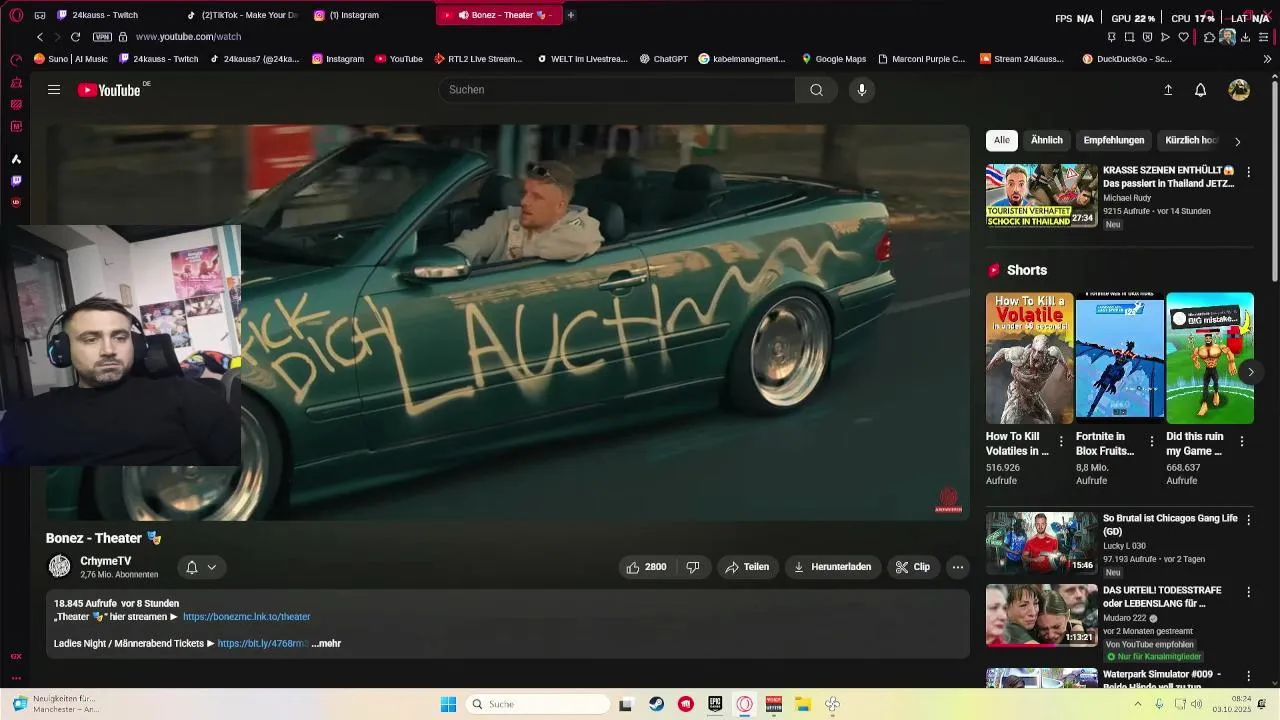Open options menu for KRASSE SZENEN video

1248,172
